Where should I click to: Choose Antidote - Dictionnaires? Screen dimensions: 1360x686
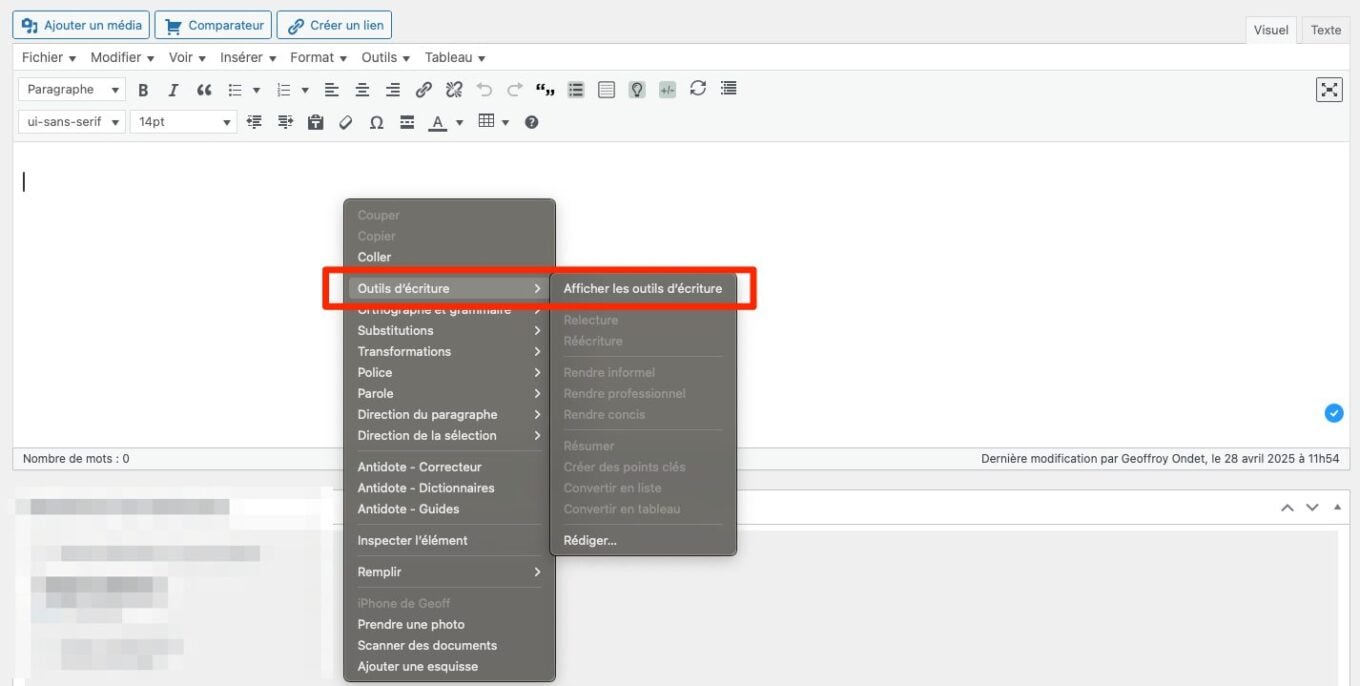pyautogui.click(x=449, y=488)
